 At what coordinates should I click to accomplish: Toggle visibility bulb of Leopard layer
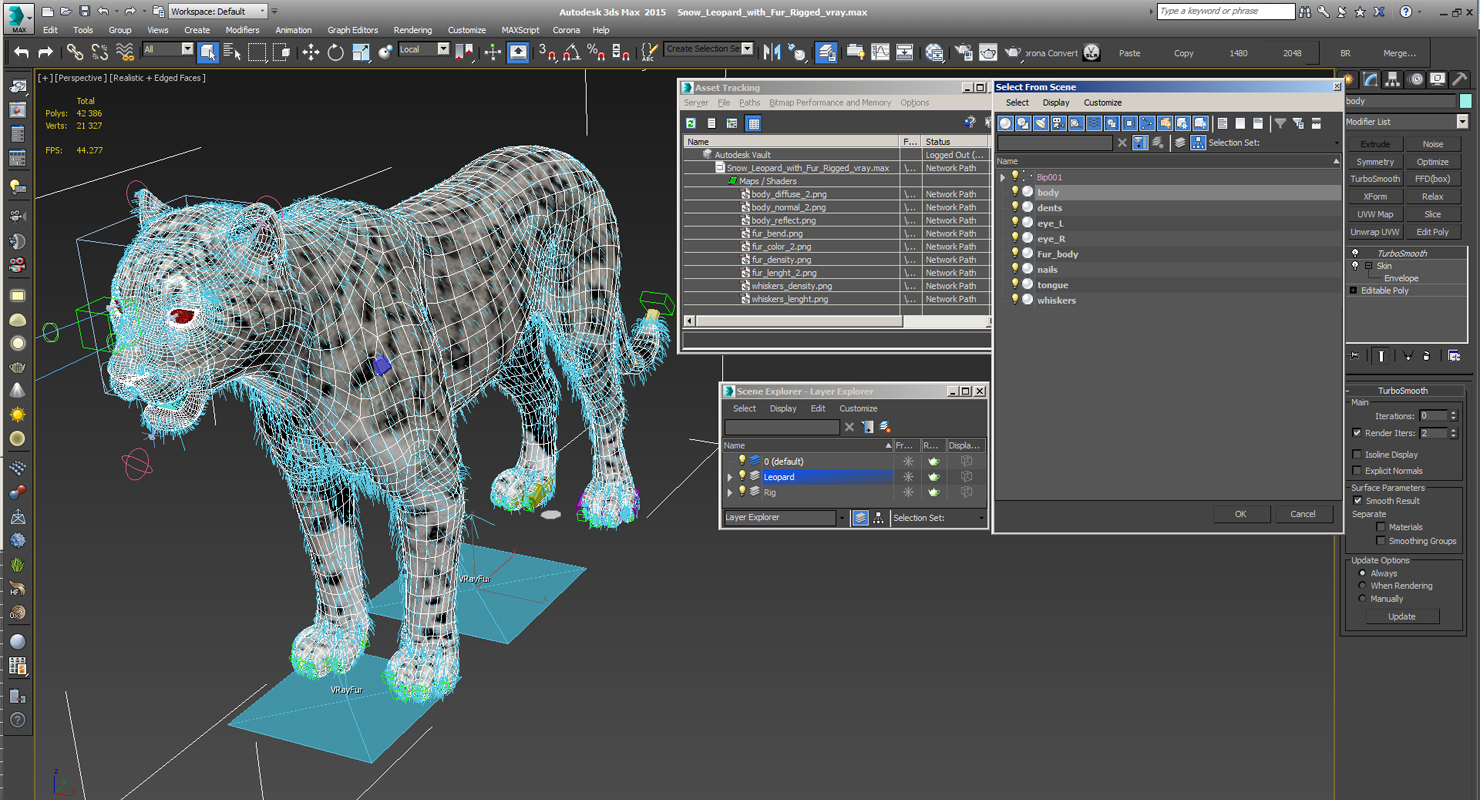[742, 477]
